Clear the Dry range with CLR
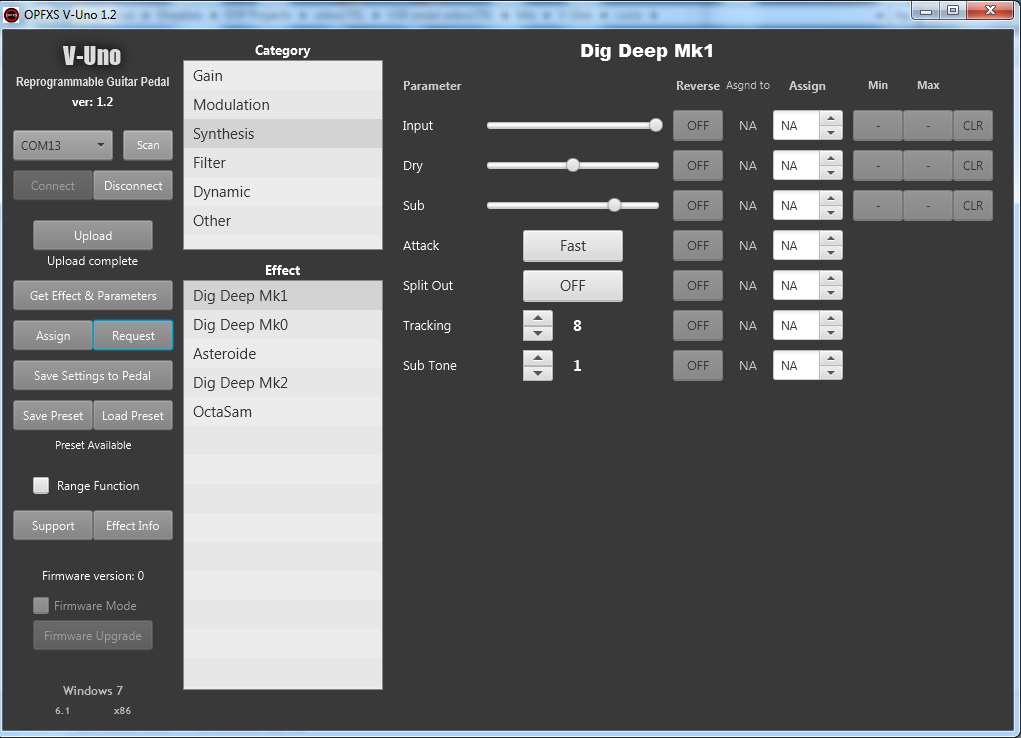The height and width of the screenshot is (738, 1021). coord(973,165)
